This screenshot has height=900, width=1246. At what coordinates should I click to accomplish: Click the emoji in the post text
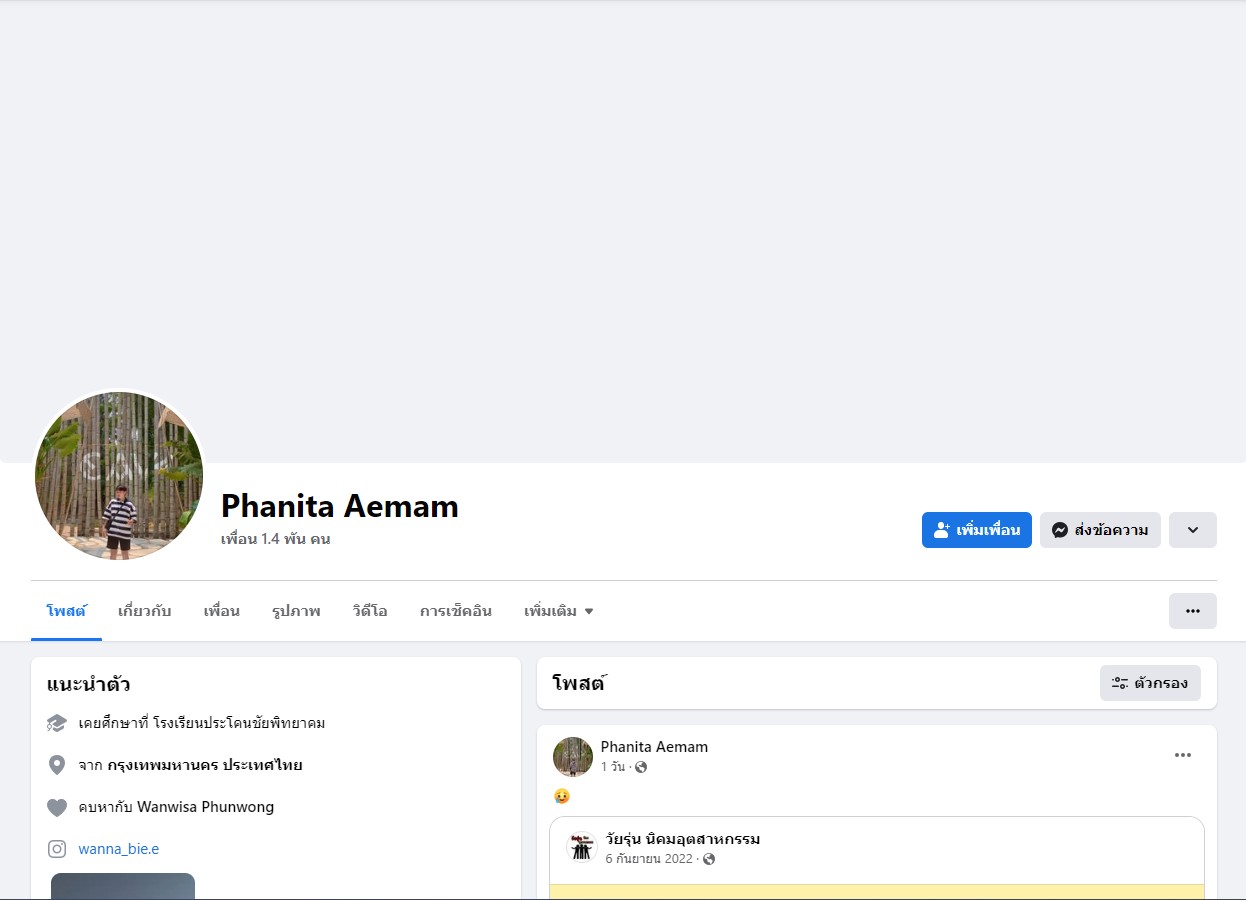coord(562,796)
